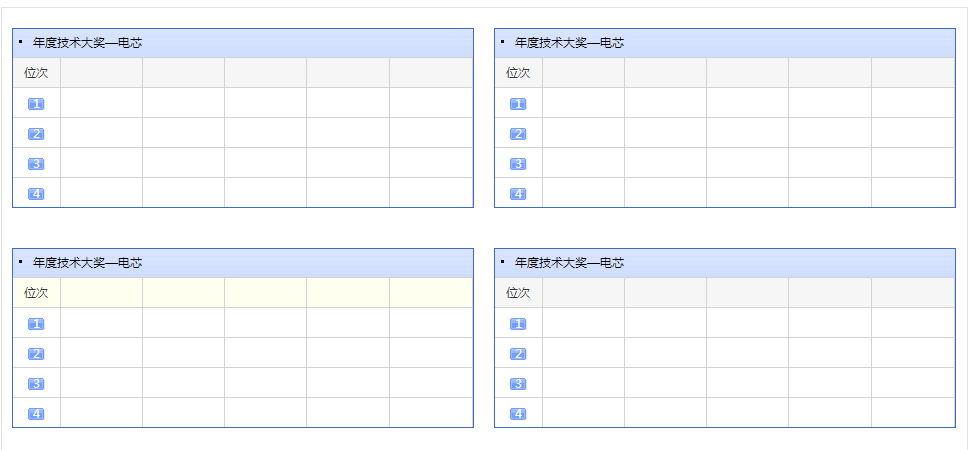The height and width of the screenshot is (450, 969).
Task: Click rank badge 3 in bottom-left panel
Action: click(36, 384)
